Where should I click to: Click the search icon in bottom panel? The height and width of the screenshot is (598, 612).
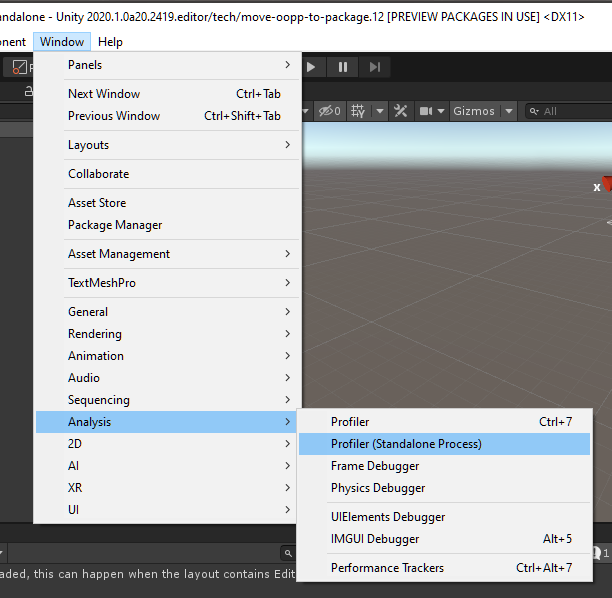(287, 552)
